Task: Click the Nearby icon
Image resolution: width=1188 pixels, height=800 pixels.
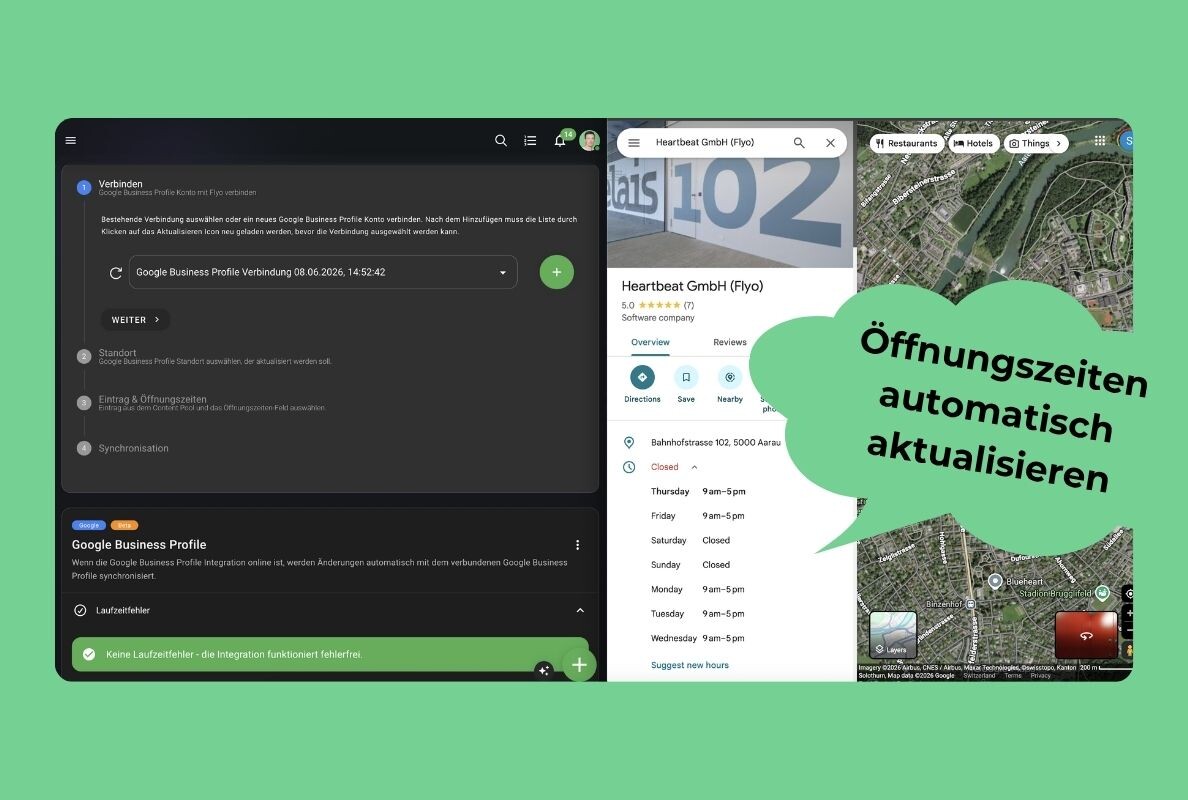Action: (730, 377)
